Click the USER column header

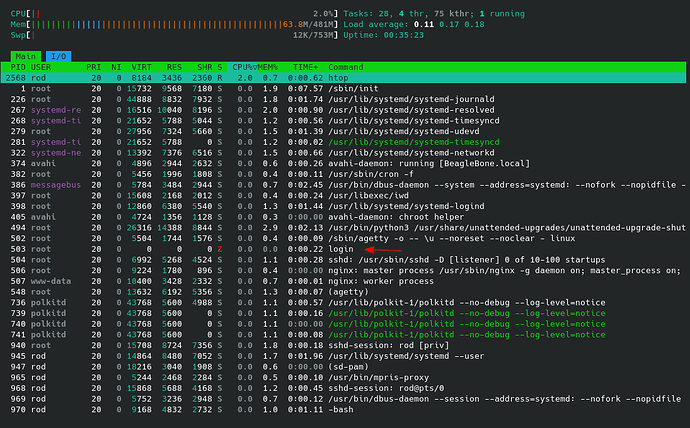click(46, 67)
